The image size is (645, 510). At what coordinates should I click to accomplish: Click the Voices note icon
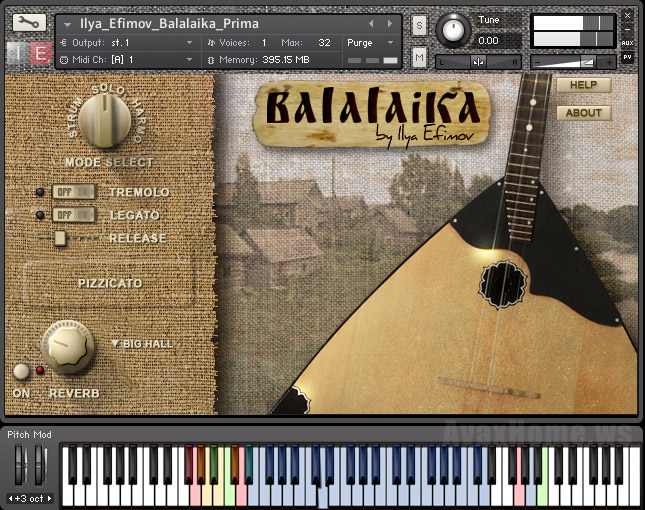(211, 43)
